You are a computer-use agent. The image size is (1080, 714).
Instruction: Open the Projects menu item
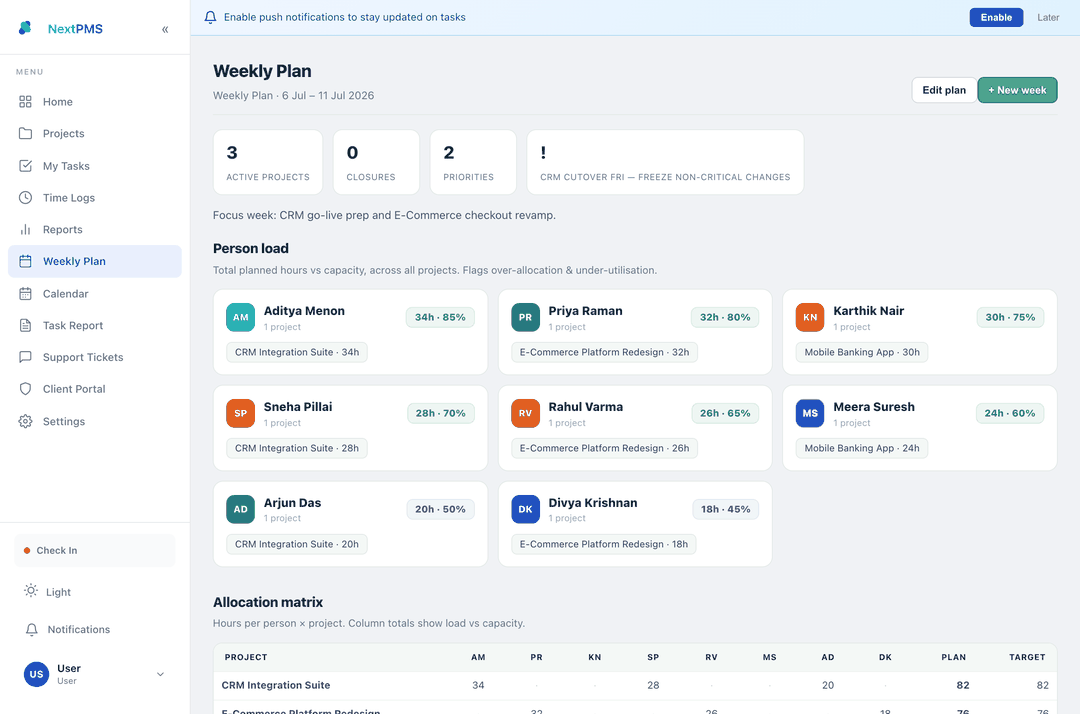[x=94, y=134]
